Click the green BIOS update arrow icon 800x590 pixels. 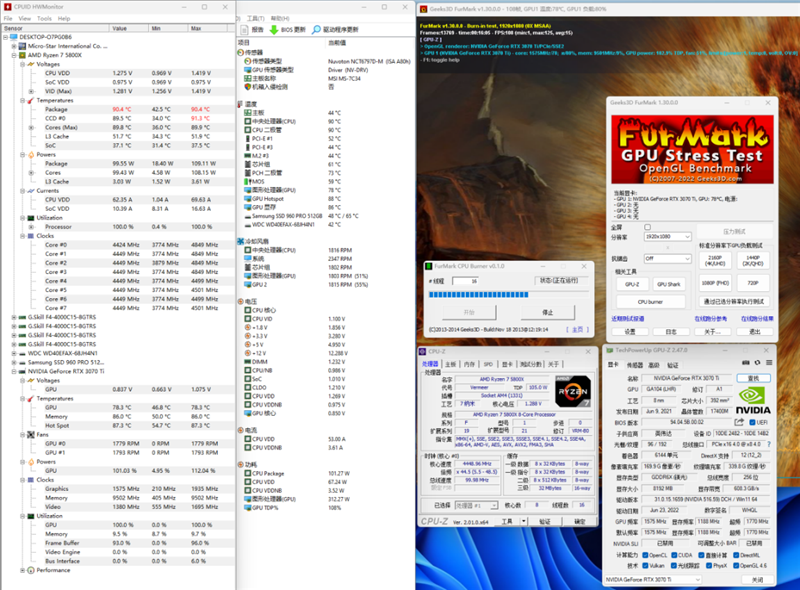(x=274, y=30)
